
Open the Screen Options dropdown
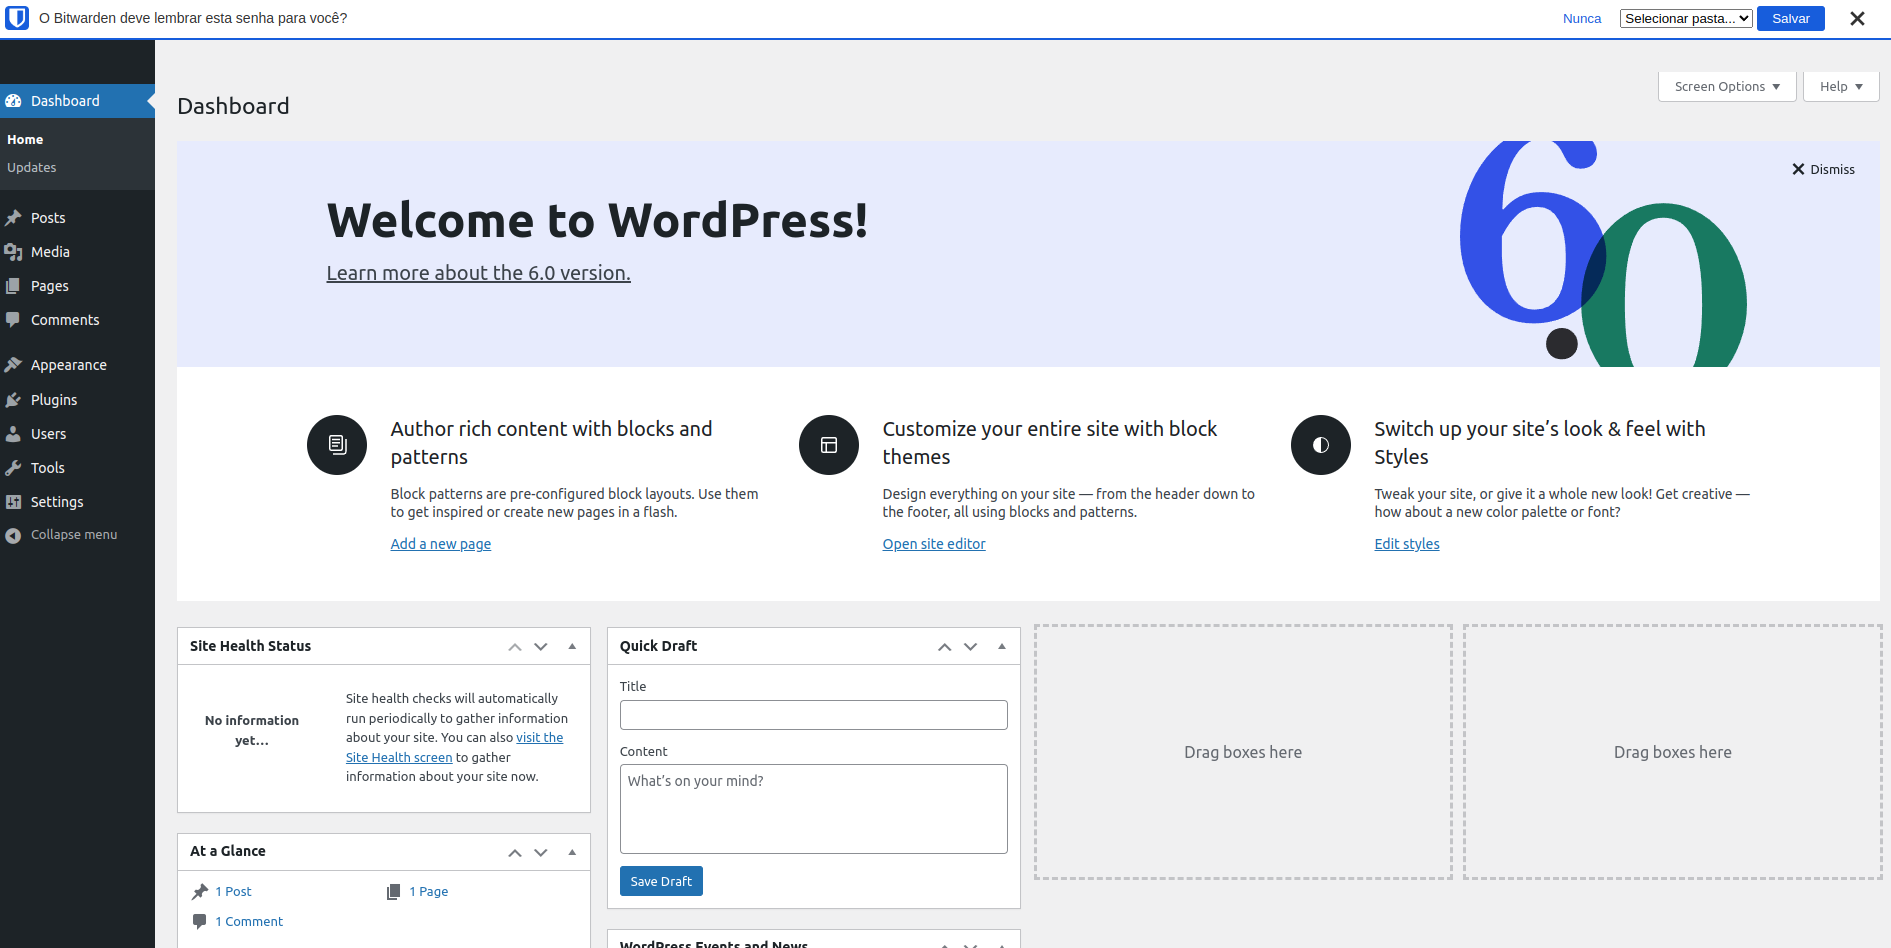click(1725, 86)
